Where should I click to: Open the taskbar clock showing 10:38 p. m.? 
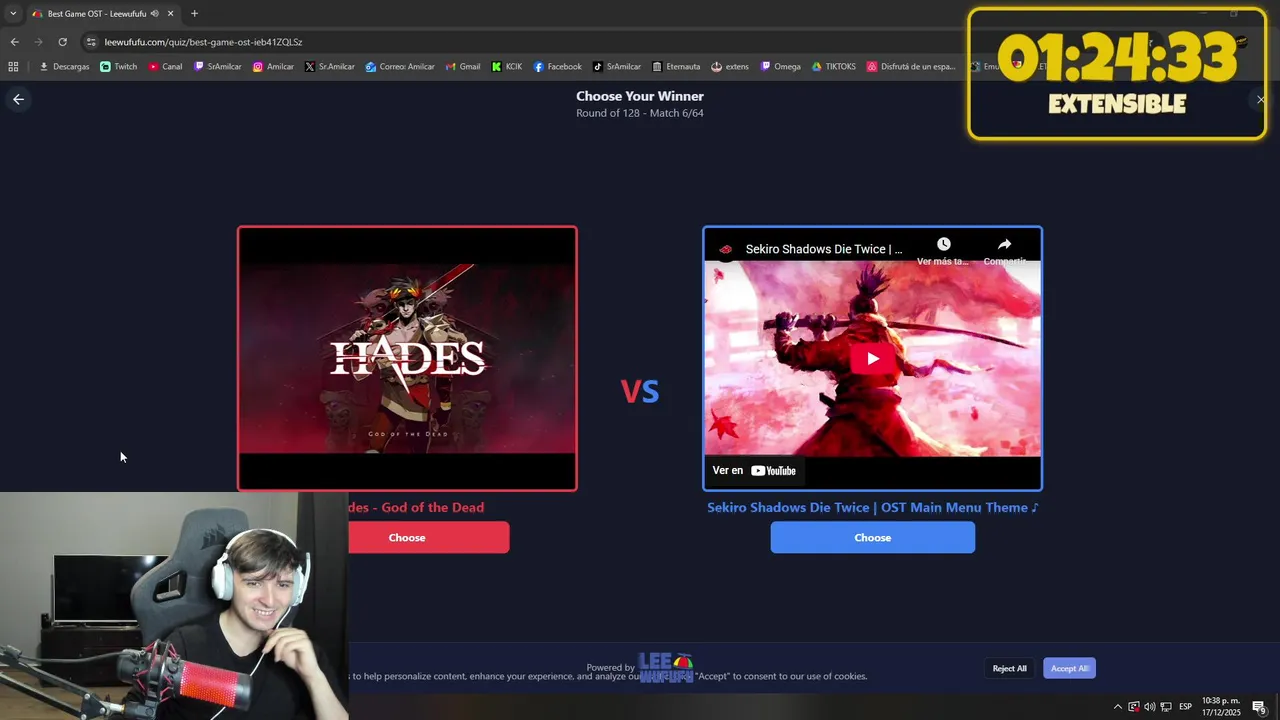coord(1221,706)
